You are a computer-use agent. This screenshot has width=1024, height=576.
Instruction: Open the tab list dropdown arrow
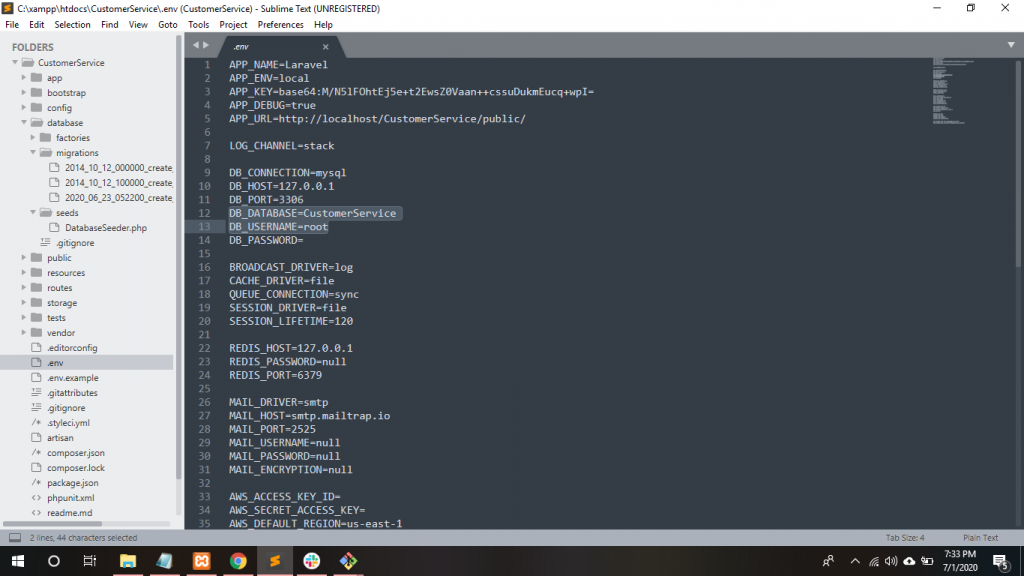click(x=1011, y=45)
